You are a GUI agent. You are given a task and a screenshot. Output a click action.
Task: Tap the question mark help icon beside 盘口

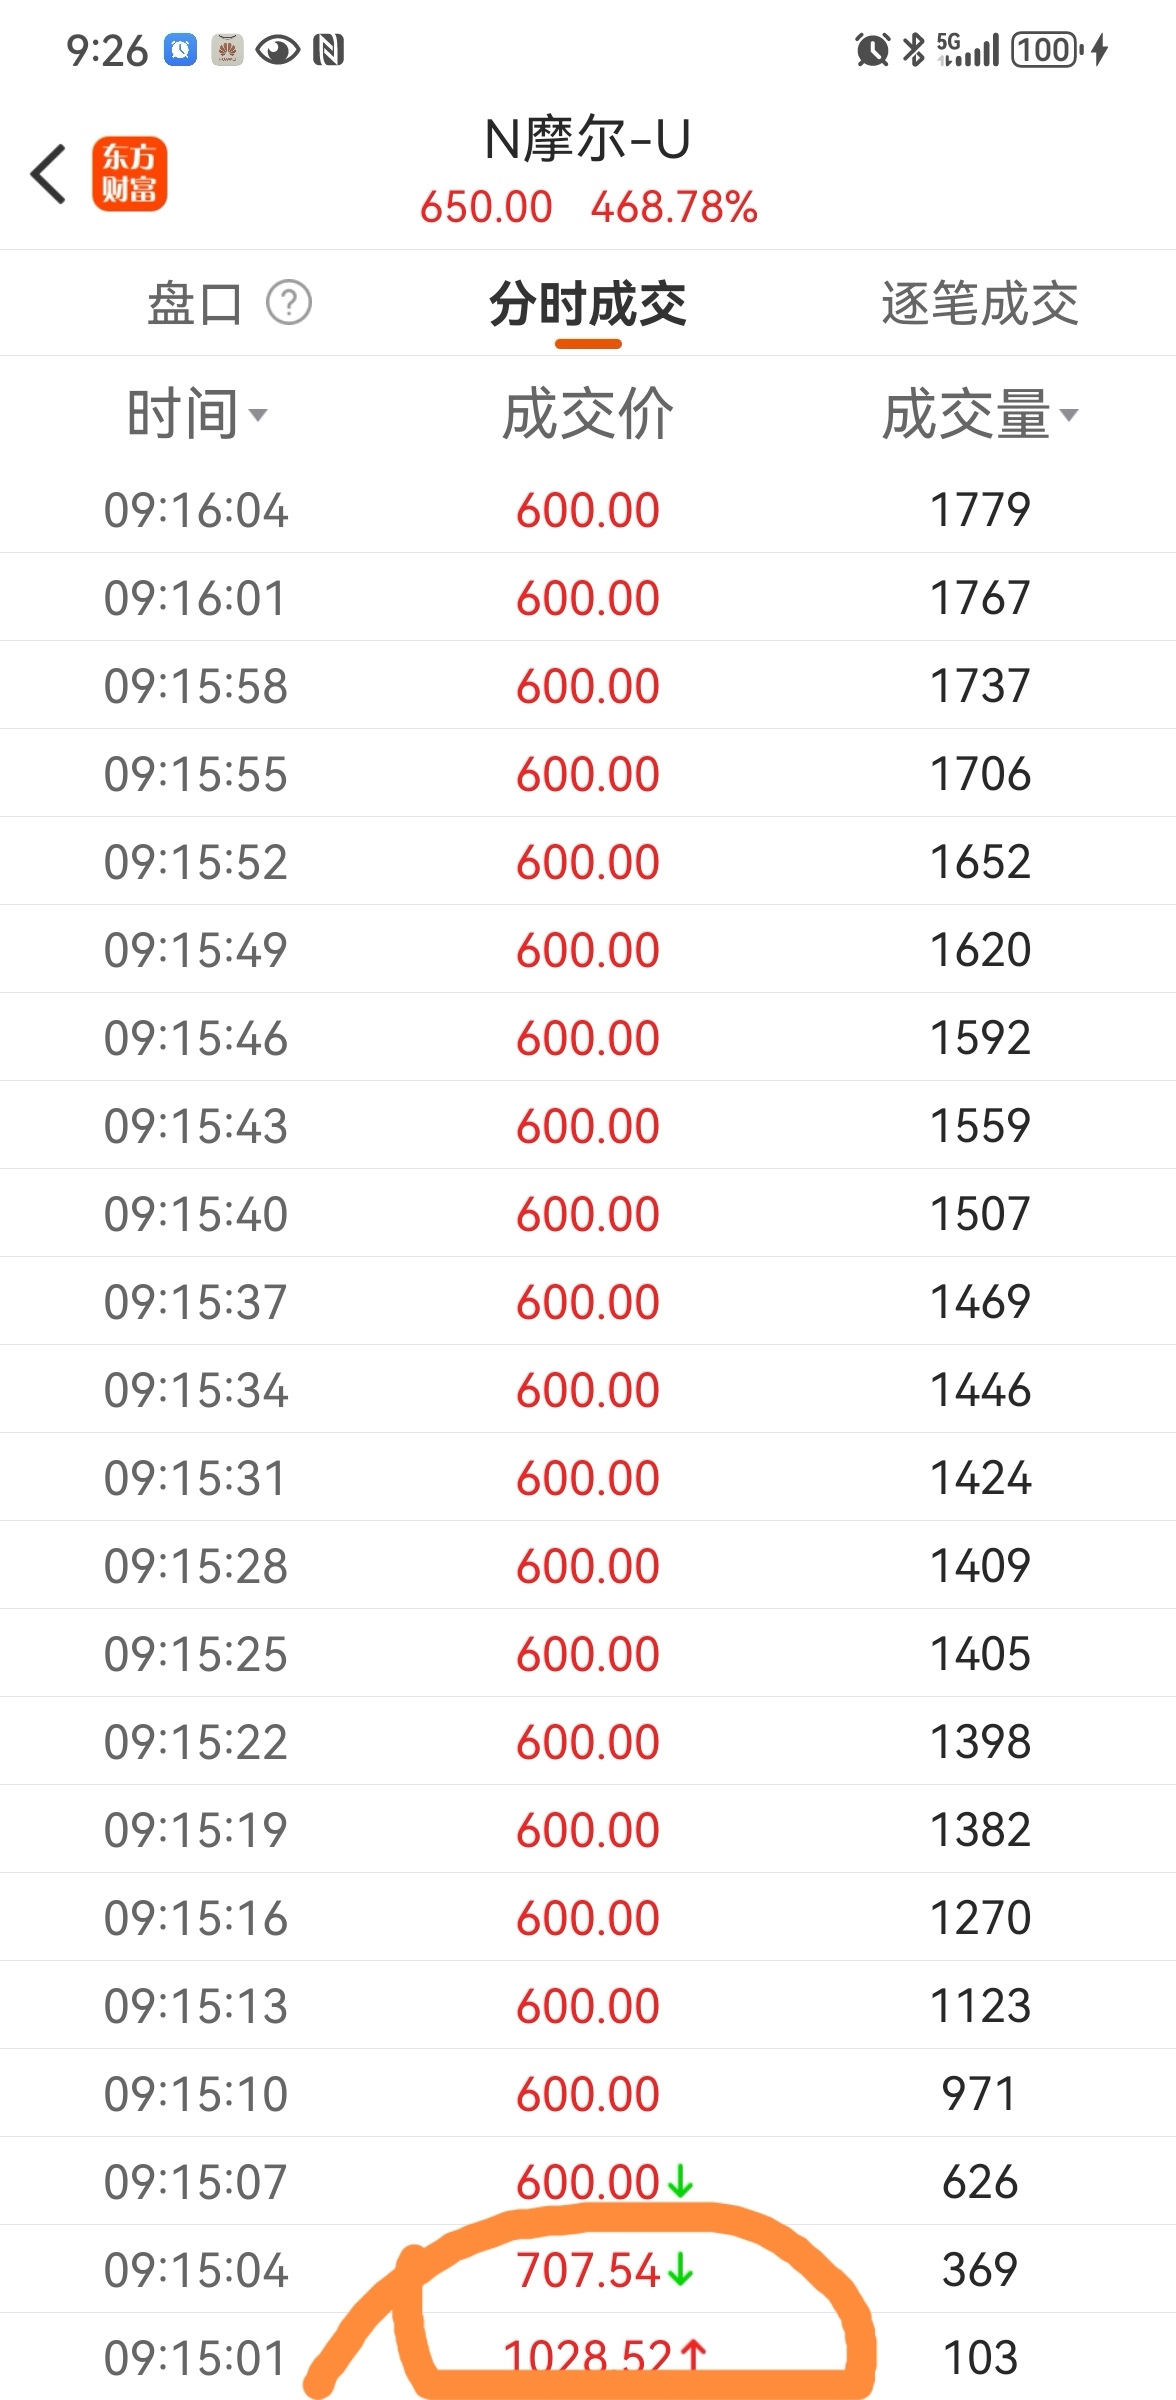click(x=289, y=303)
